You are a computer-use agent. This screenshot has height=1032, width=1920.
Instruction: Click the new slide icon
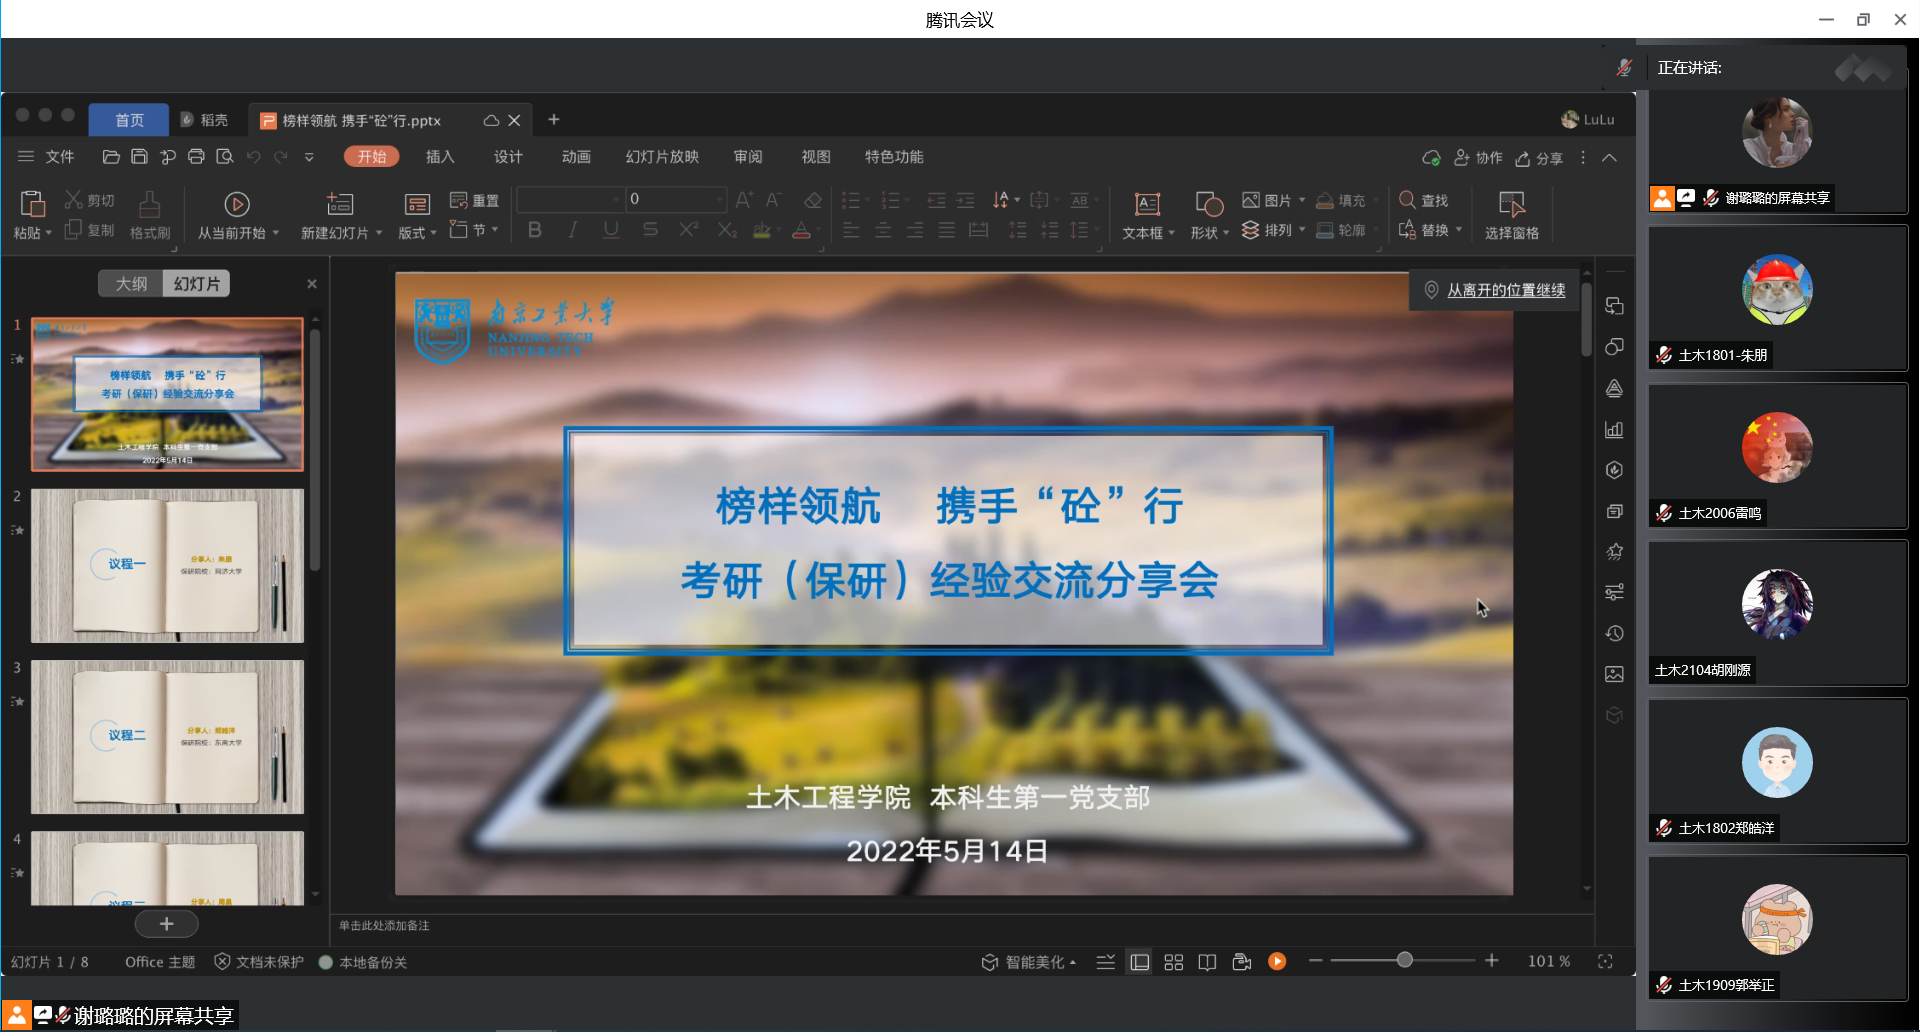[340, 204]
